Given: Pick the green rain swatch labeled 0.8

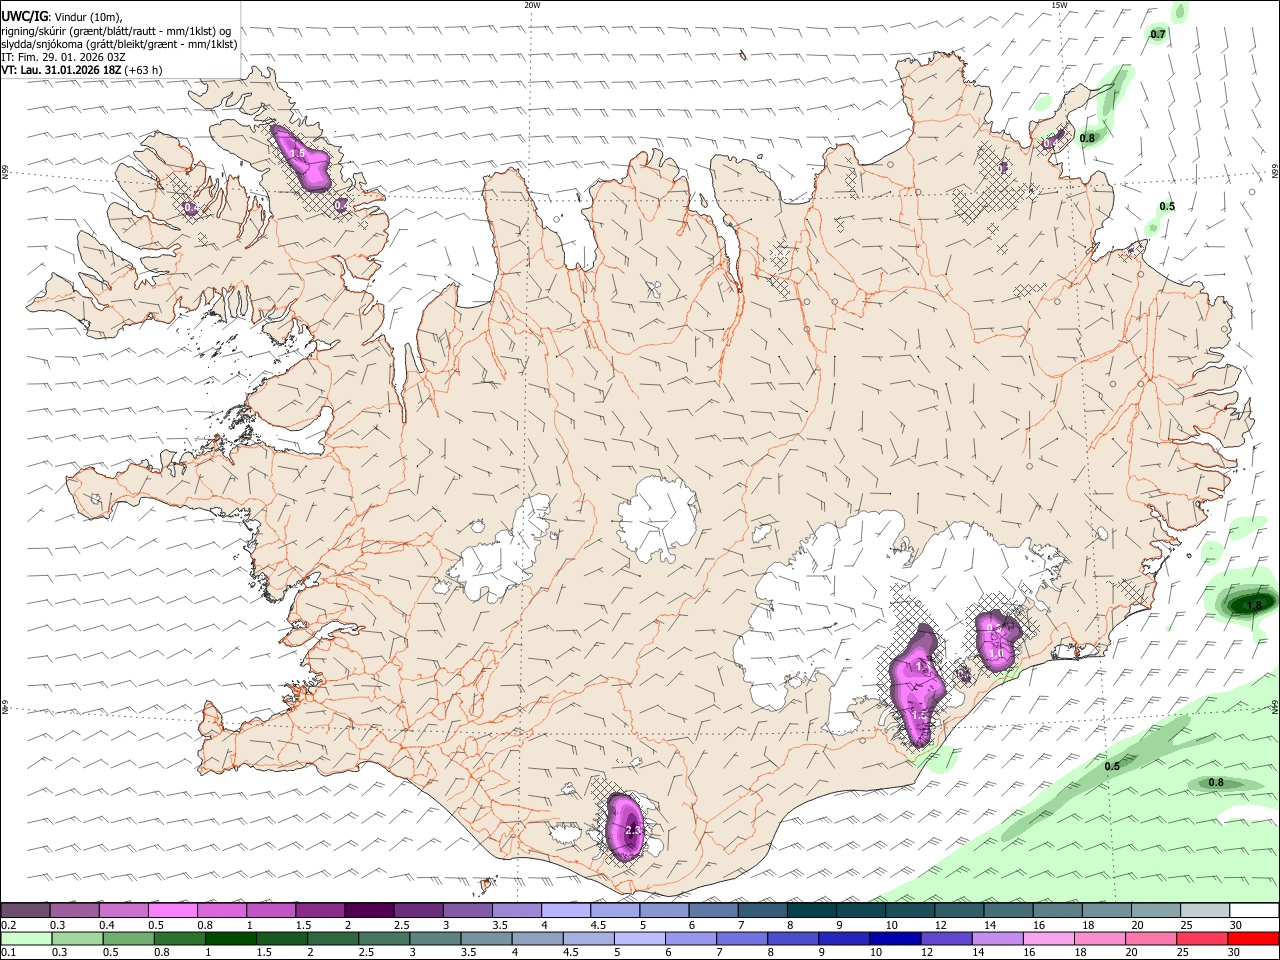Looking at the screenshot, I should pos(178,938).
